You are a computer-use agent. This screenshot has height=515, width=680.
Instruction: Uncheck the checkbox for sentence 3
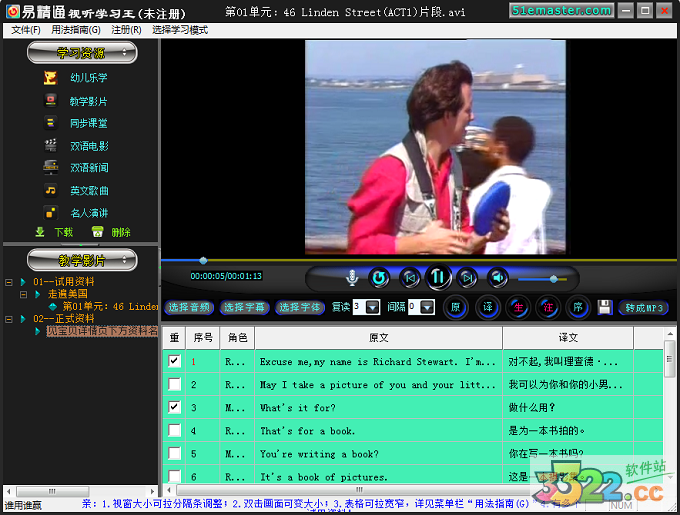coord(174,407)
